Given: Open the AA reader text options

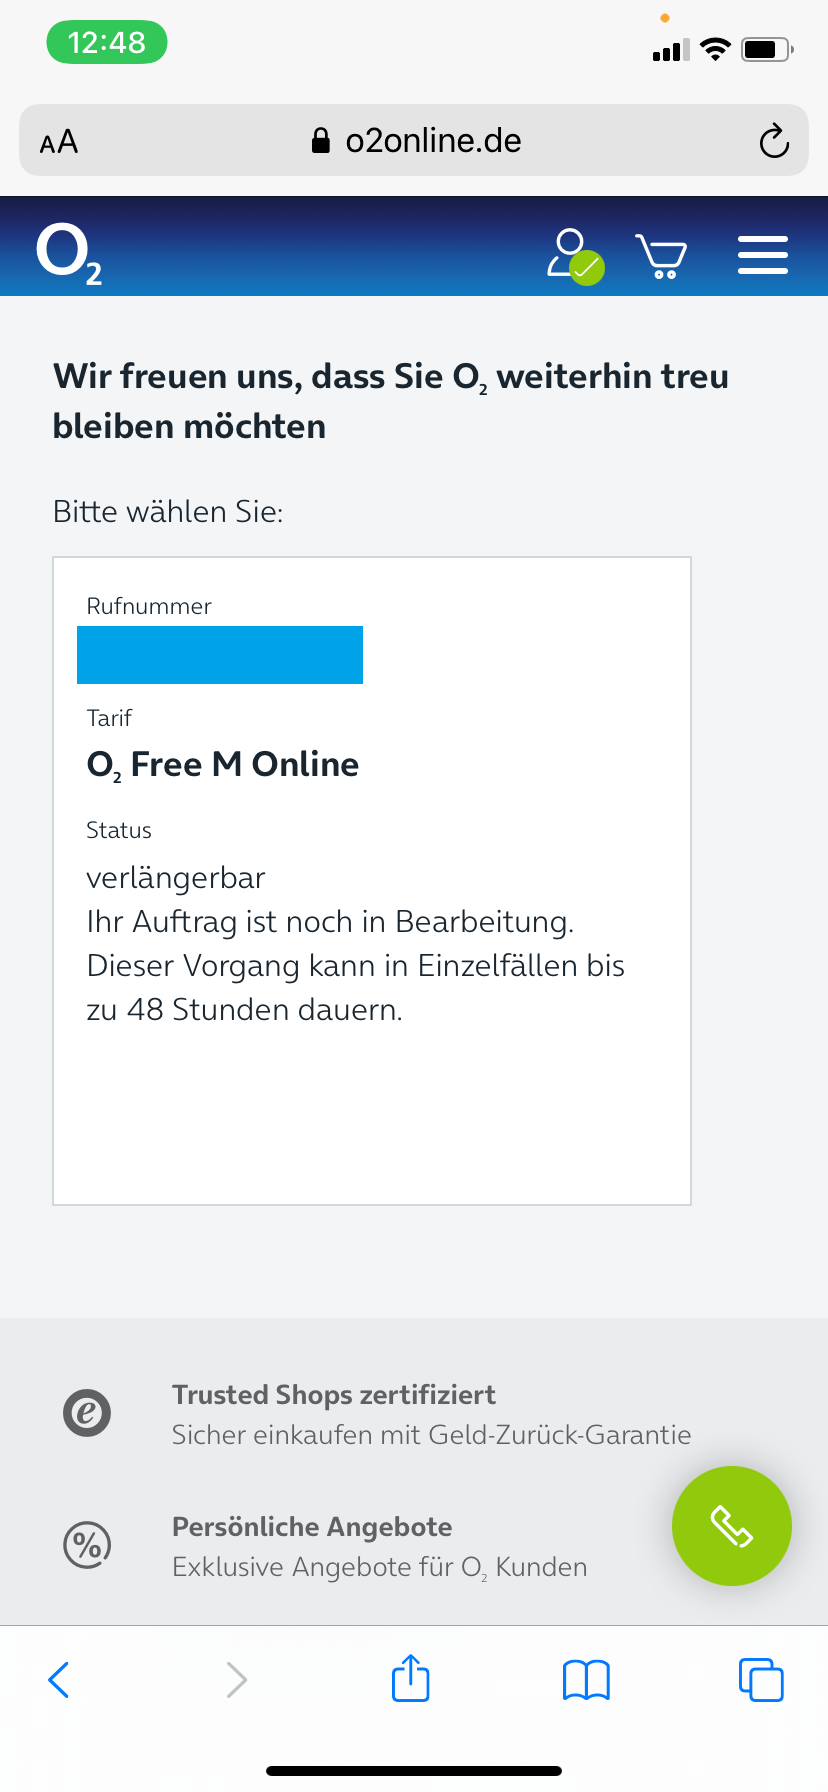Looking at the screenshot, I should pyautogui.click(x=59, y=142).
